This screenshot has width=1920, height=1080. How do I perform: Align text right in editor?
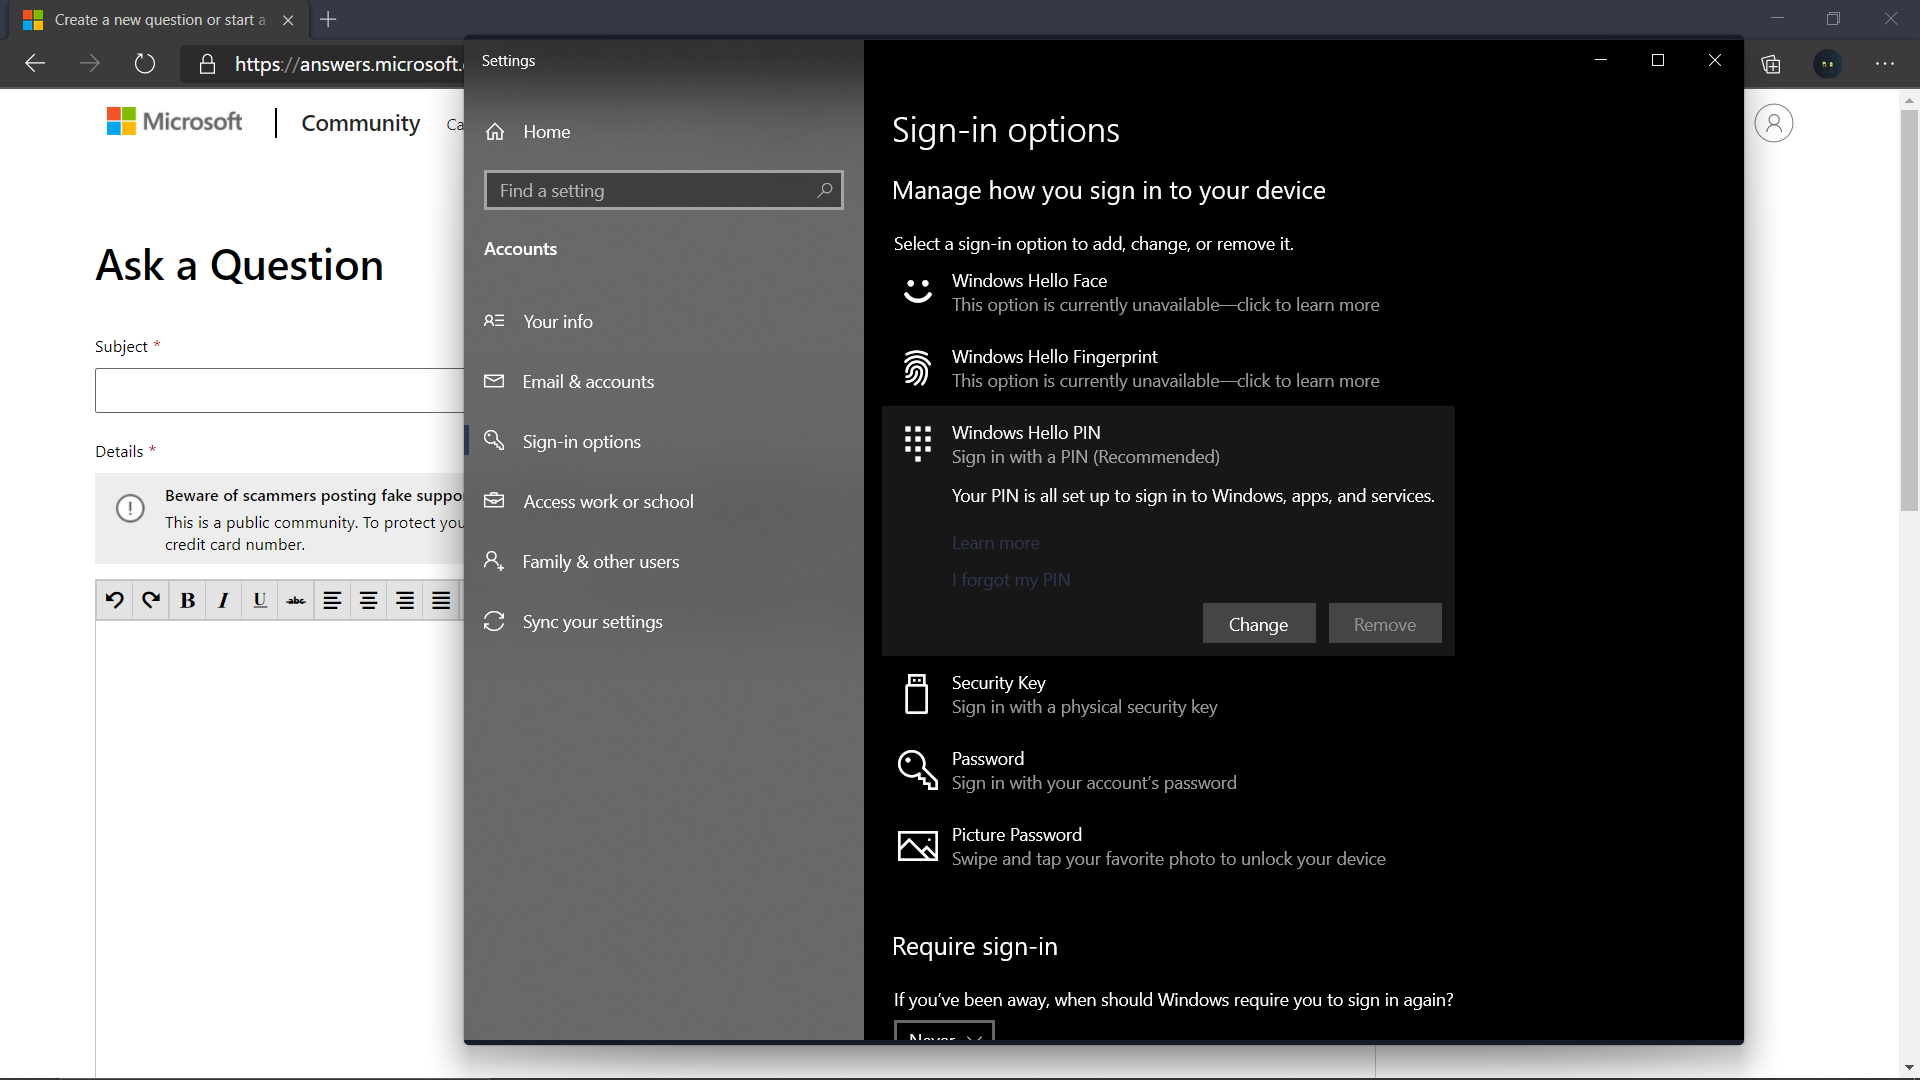click(405, 600)
